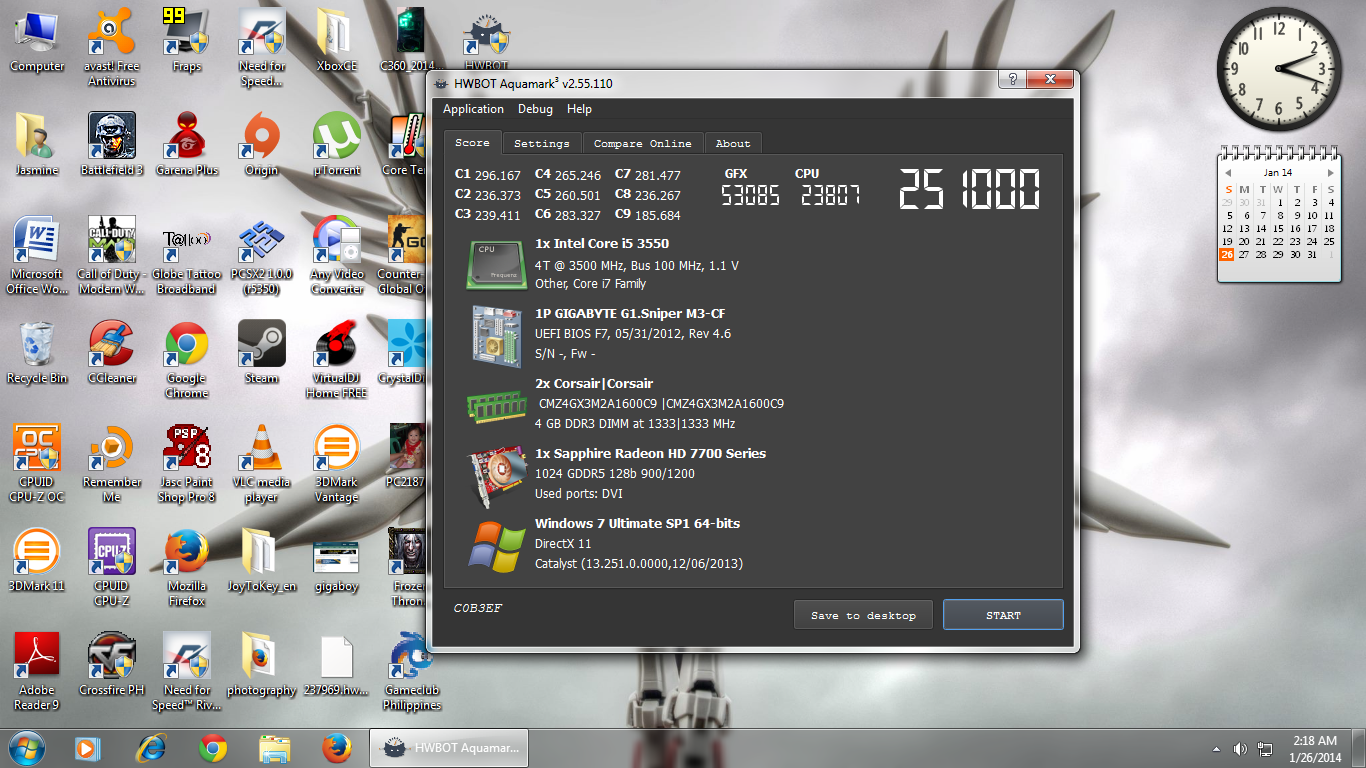
Task: Select the Globe Tattoo Broadband icon
Action: click(x=186, y=256)
